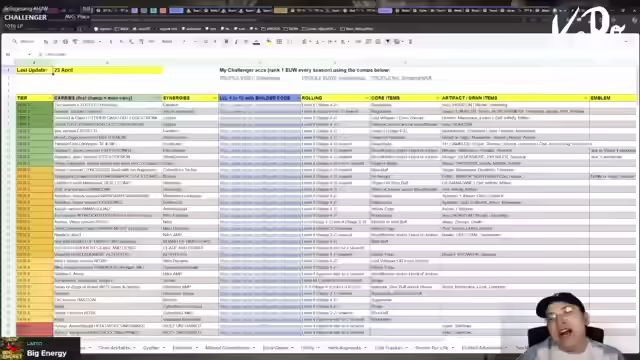Select the 'My Challenger accs' text line
The height and width of the screenshot is (360, 640).
coord(304,70)
